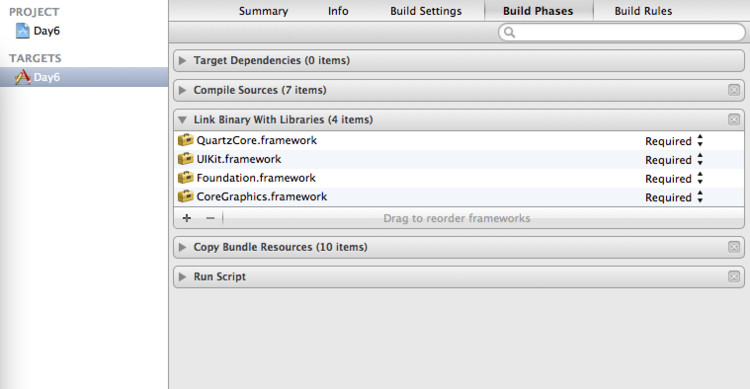Change CoreGraphics.framework Required status popup
750x389 pixels.
(674, 197)
